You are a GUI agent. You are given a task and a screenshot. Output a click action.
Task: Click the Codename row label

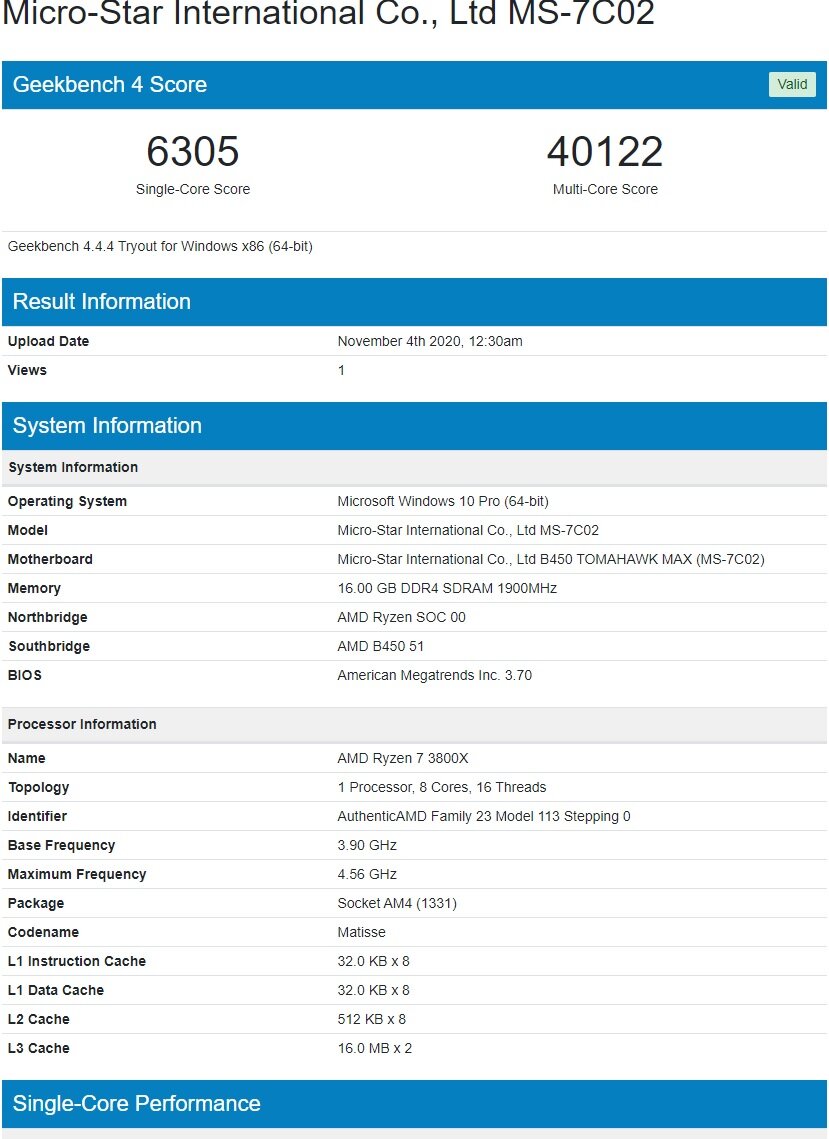pos(43,933)
